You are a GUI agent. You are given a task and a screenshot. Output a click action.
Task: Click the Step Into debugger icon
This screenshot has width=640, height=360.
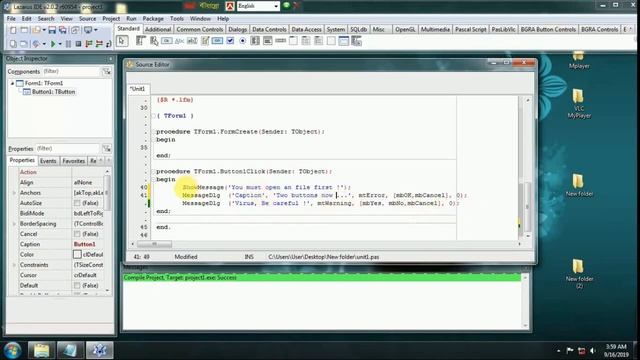pyautogui.click(x=89, y=44)
